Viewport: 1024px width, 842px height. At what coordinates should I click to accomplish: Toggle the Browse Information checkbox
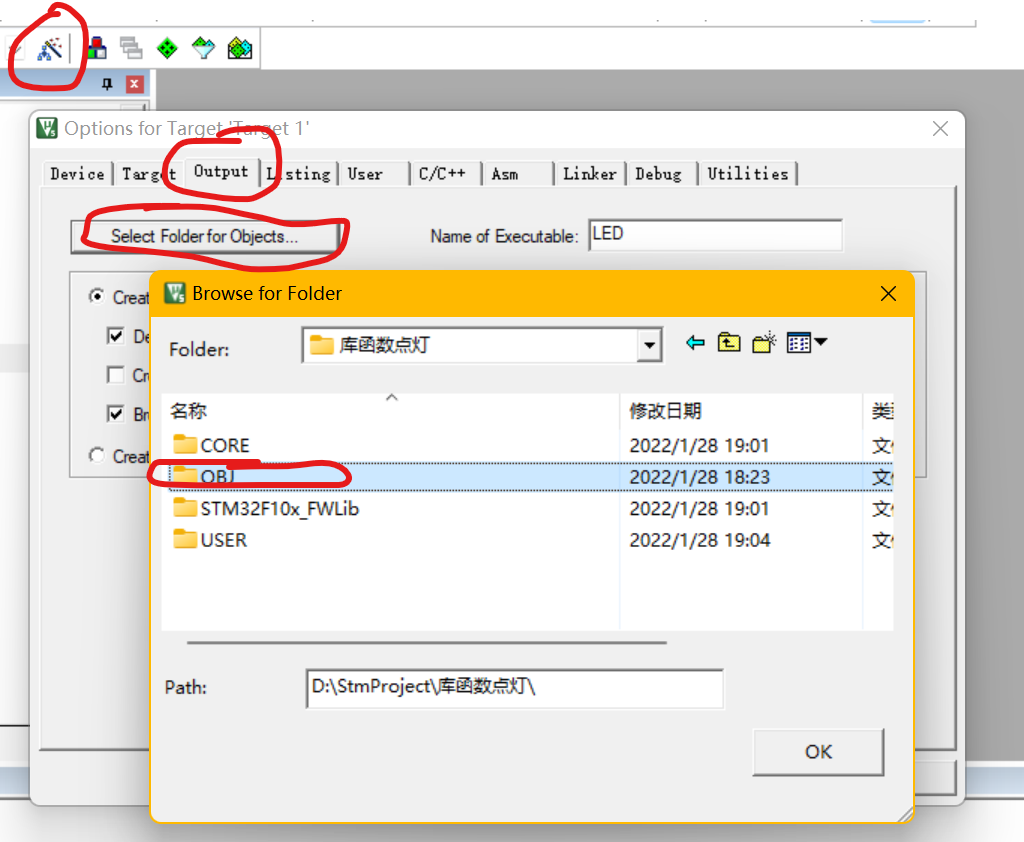116,413
